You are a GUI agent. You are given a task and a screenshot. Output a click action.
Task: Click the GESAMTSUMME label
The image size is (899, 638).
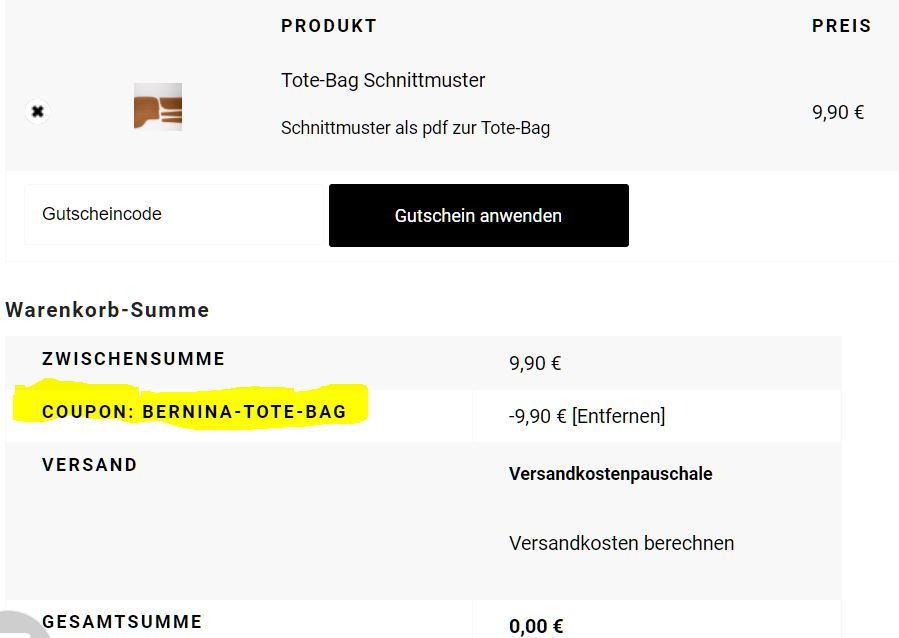pos(122,622)
